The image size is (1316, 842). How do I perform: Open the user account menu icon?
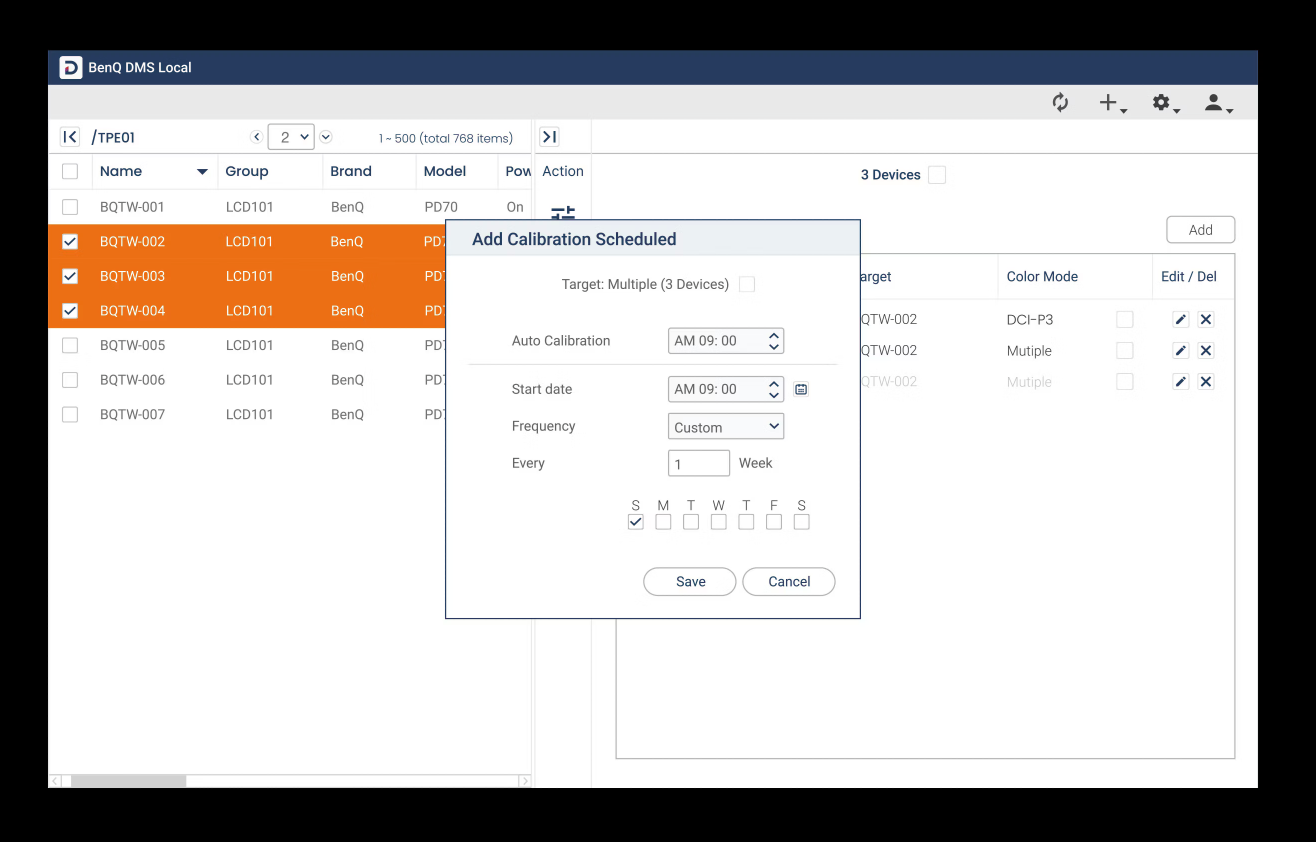tap(1216, 103)
